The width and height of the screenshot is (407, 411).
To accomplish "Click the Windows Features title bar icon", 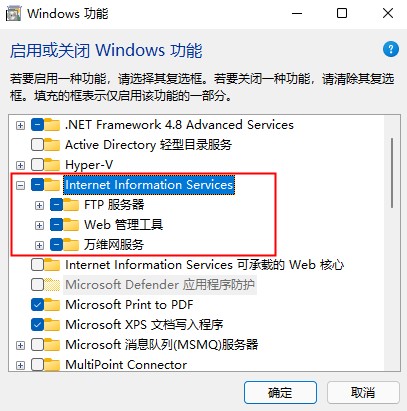I will (14, 13).
